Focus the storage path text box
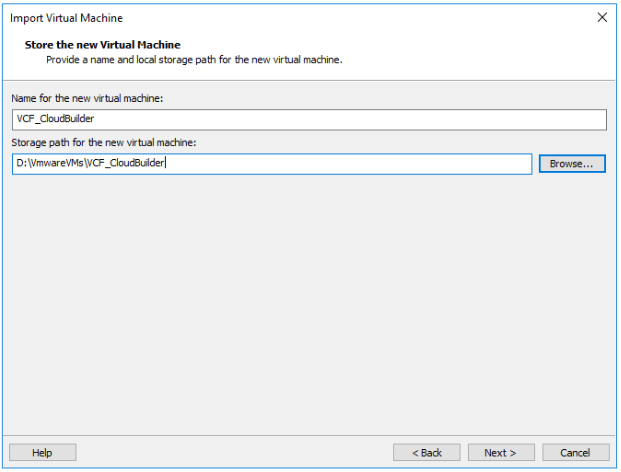The image size is (621, 472). [x=350, y=164]
